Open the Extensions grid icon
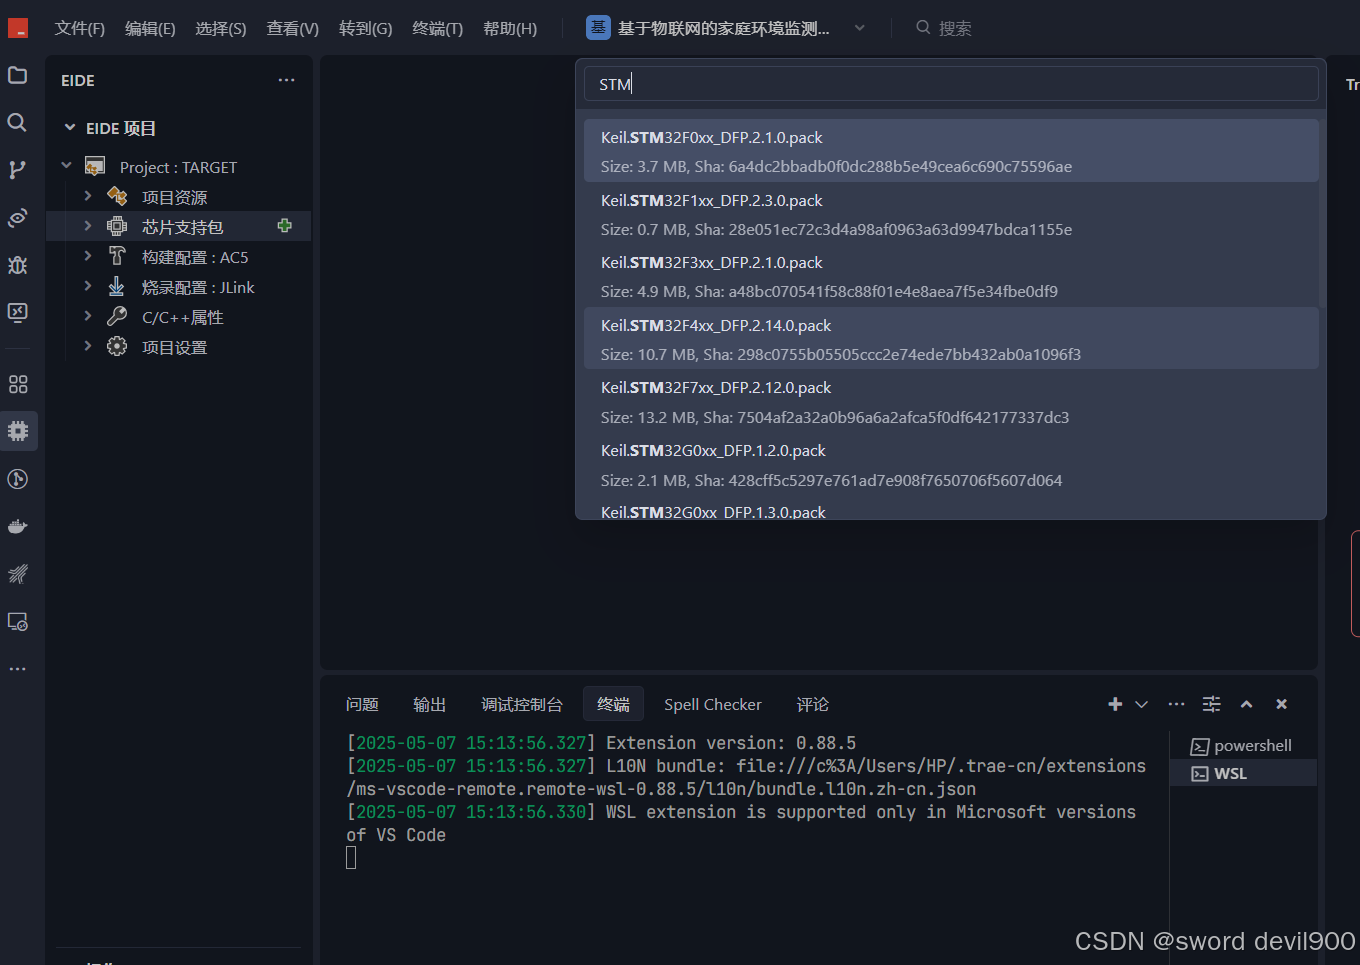This screenshot has width=1360, height=965. click(x=16, y=384)
